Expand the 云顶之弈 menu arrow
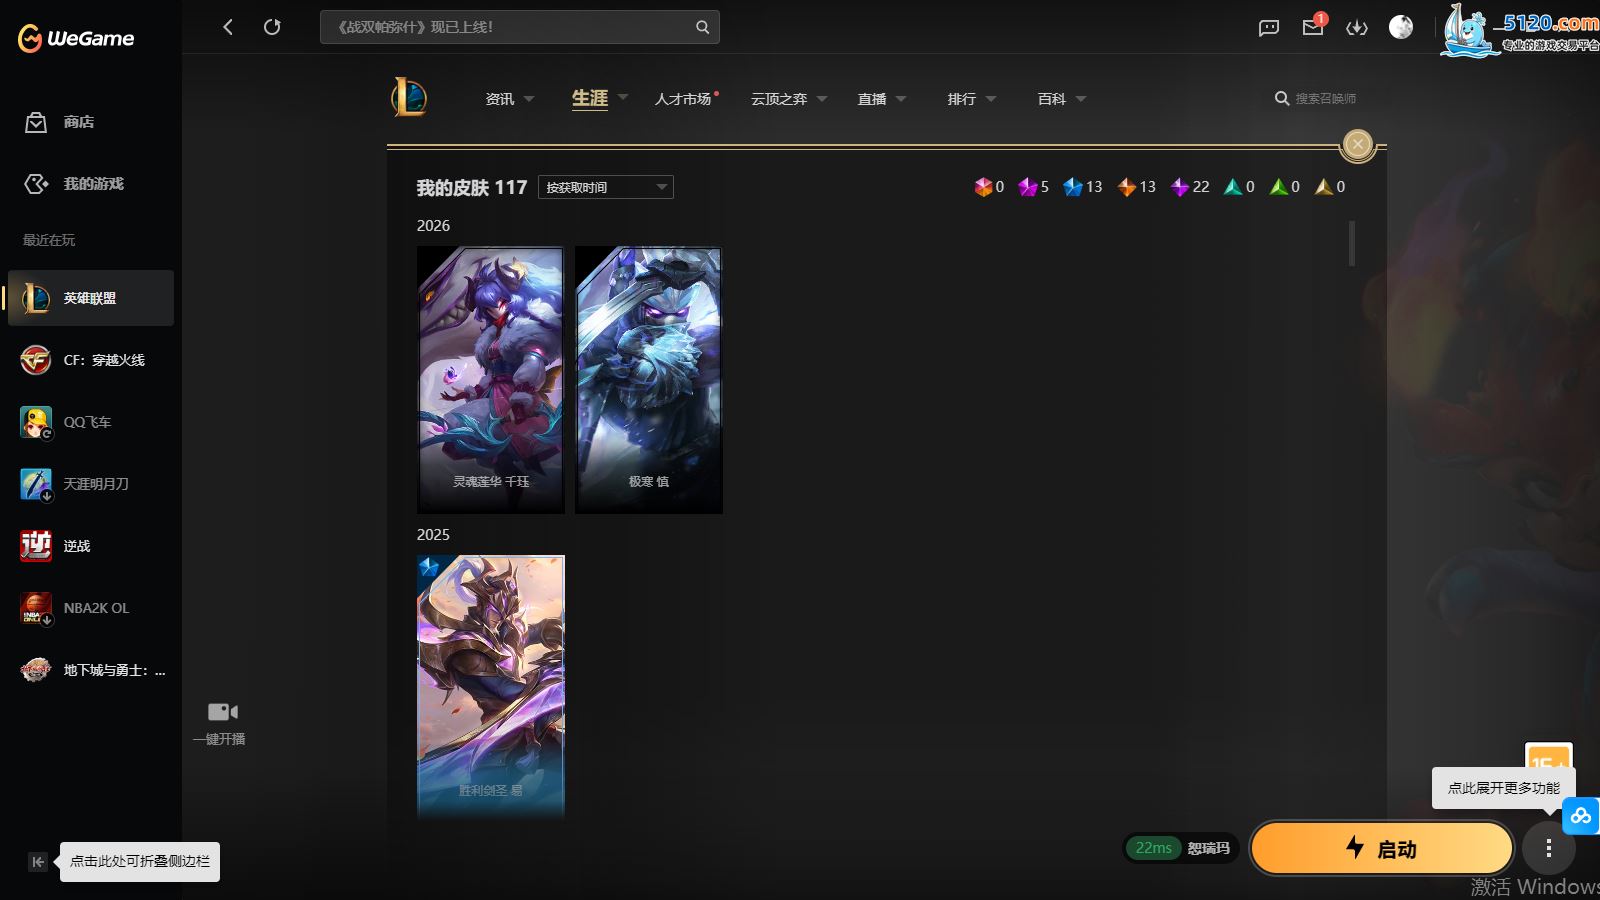 coord(822,99)
